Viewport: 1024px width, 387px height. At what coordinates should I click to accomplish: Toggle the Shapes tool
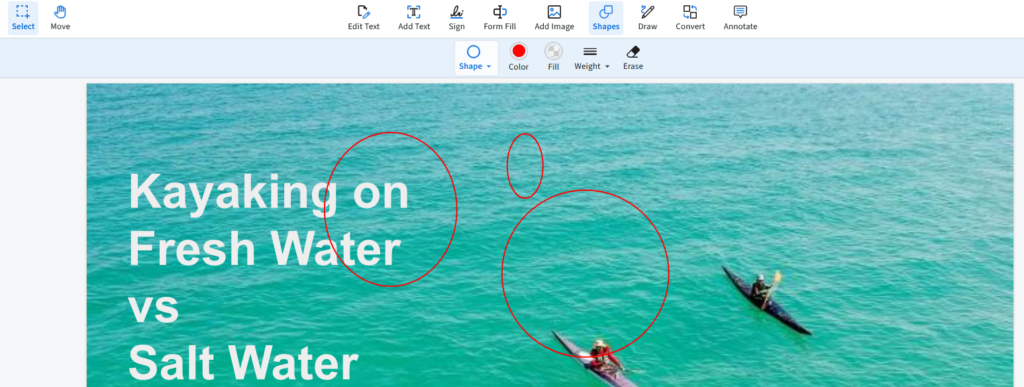point(606,18)
